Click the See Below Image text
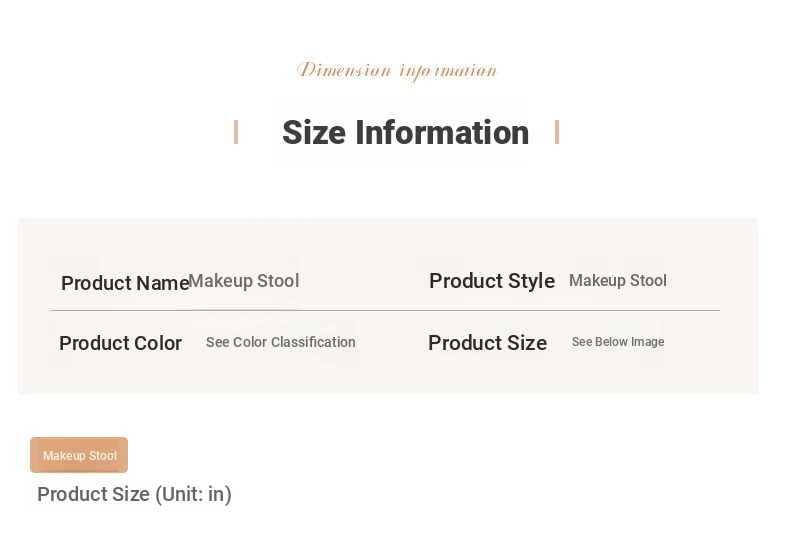The image size is (790, 549). click(618, 342)
